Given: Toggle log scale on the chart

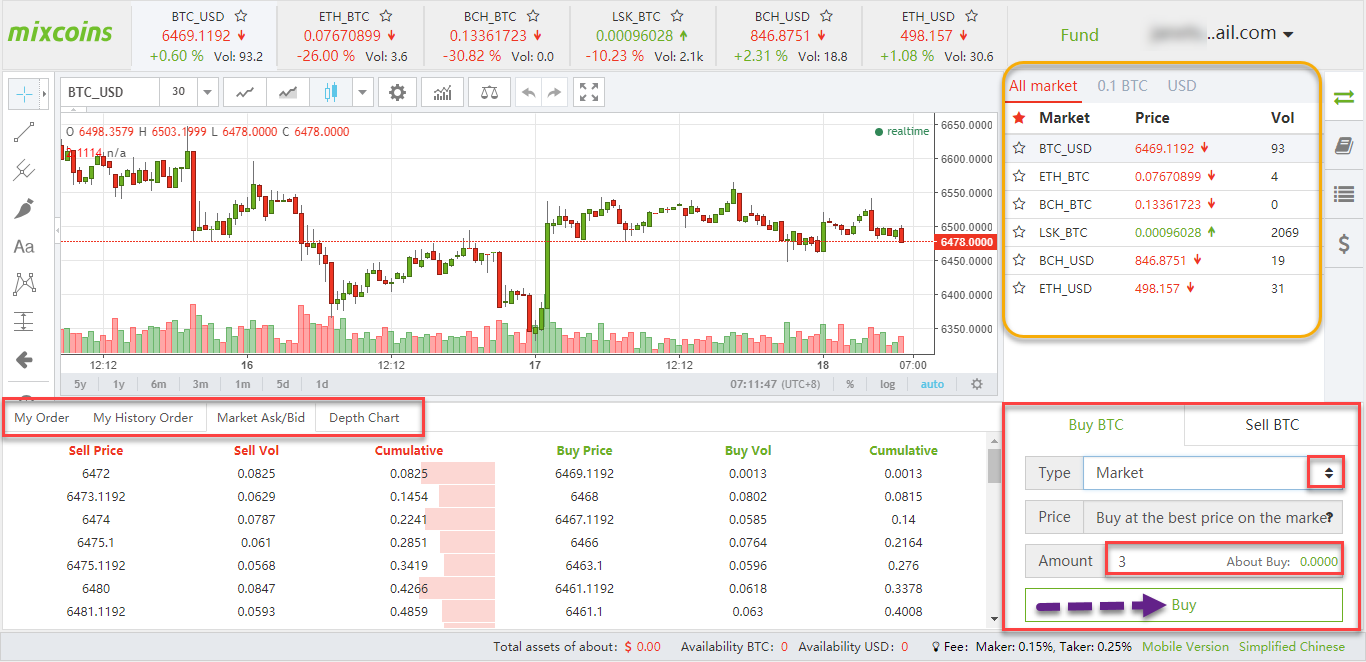Looking at the screenshot, I should pyautogui.click(x=888, y=384).
